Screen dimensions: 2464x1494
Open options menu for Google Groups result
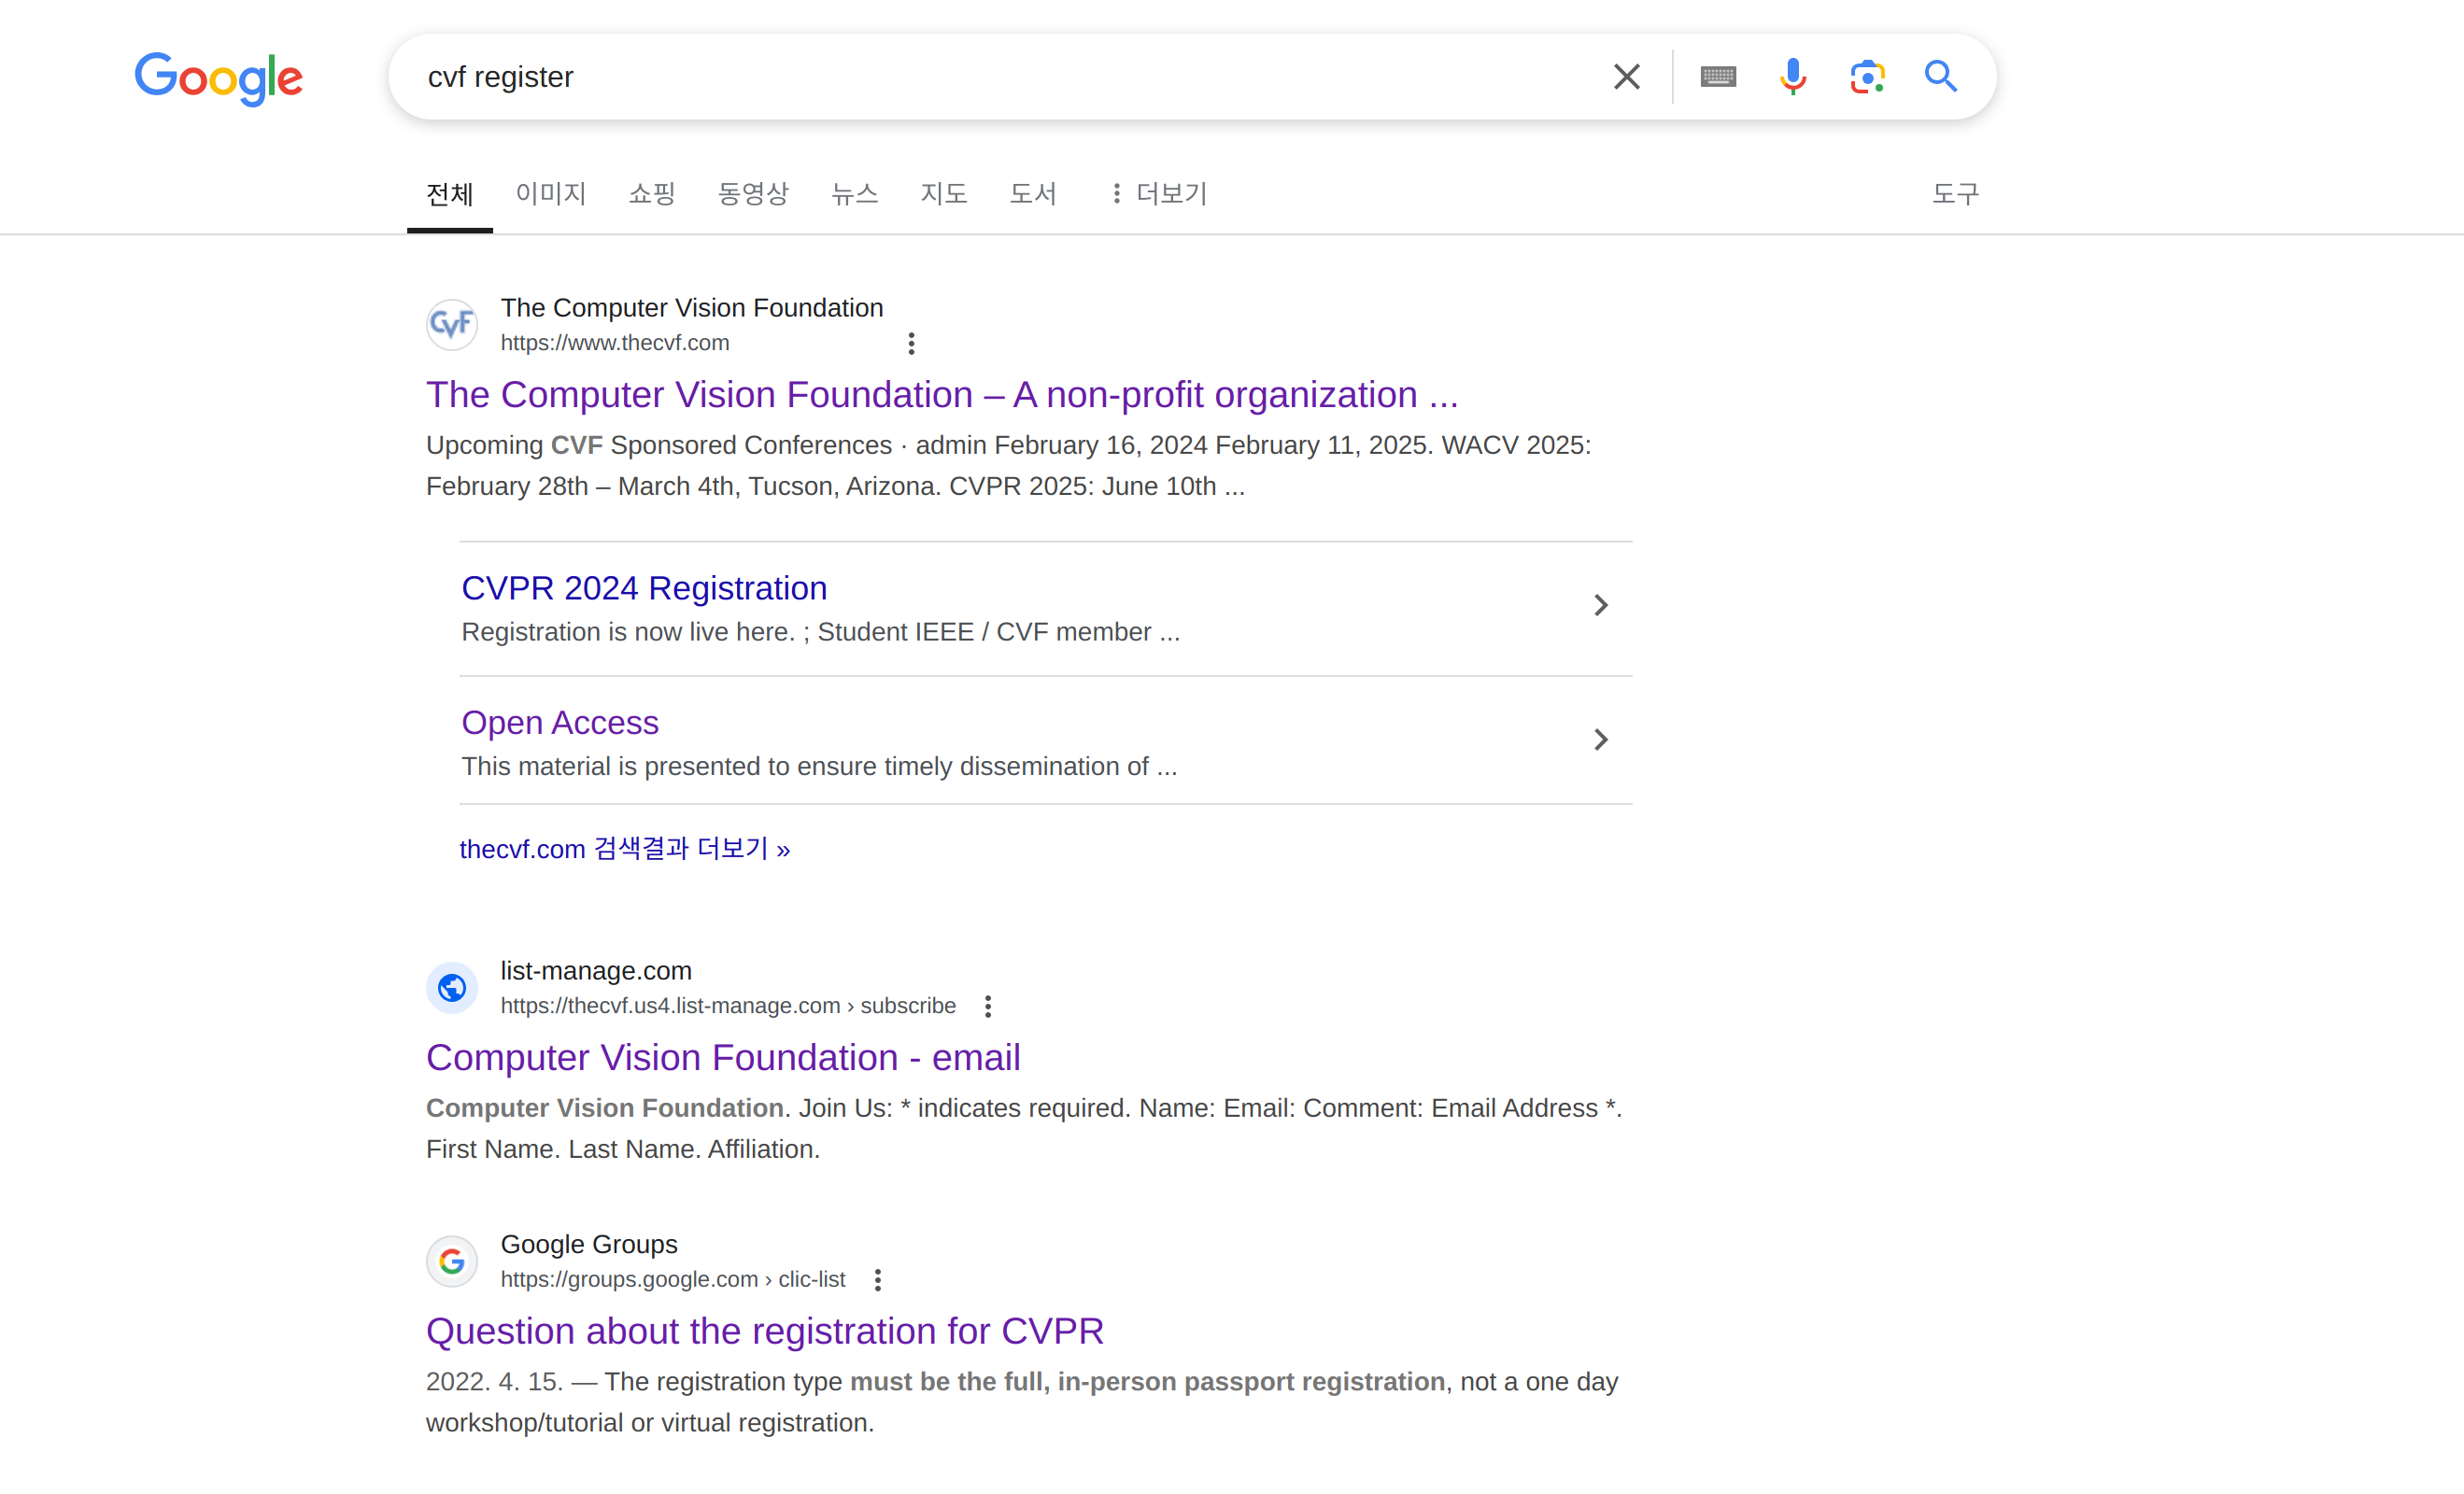(878, 1280)
